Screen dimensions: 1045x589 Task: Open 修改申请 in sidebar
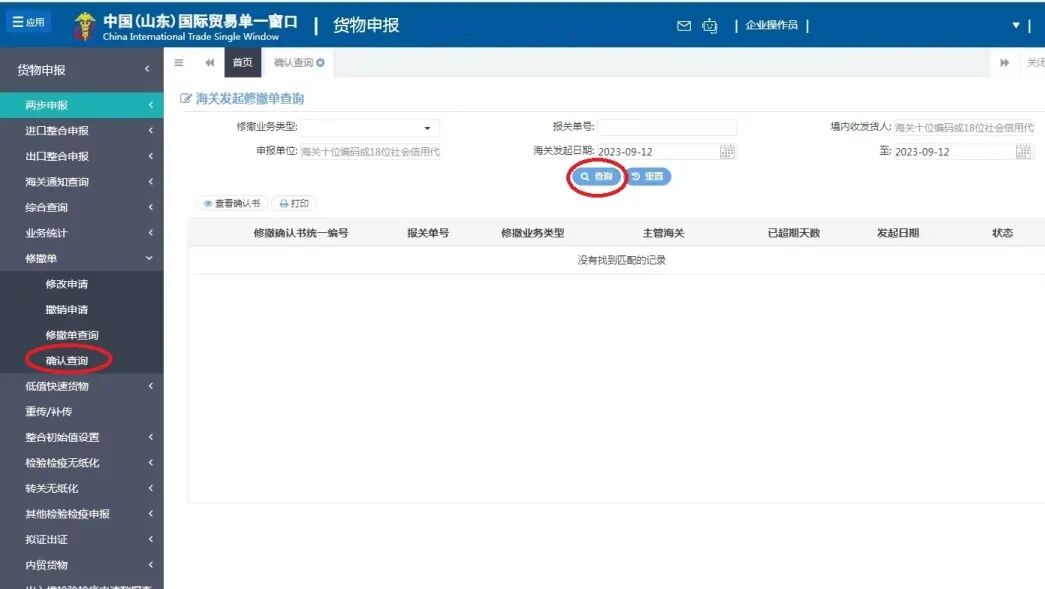click(x=67, y=284)
